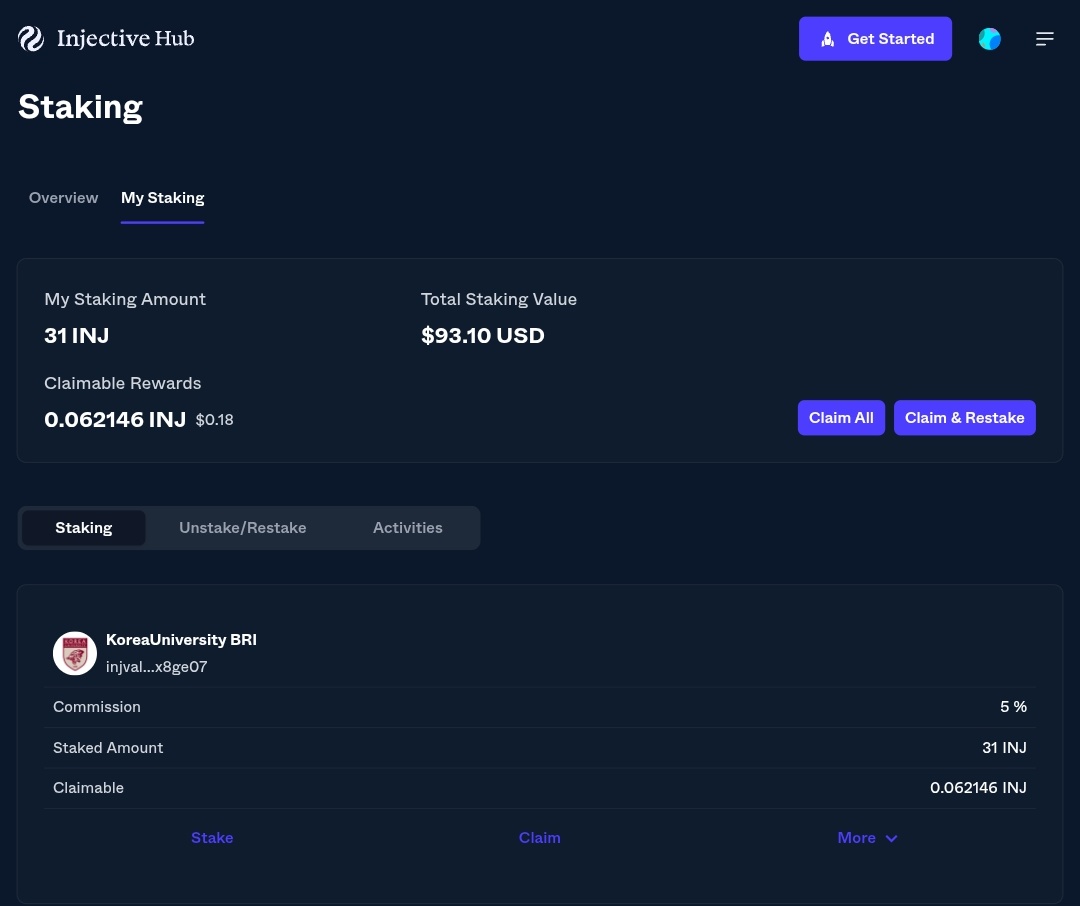This screenshot has width=1080, height=906.
Task: Select the Staking sub-tab
Action: 83,528
